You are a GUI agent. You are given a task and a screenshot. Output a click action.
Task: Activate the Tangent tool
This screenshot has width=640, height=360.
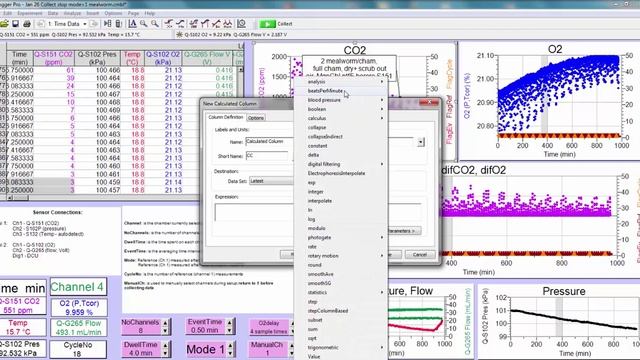180,24
